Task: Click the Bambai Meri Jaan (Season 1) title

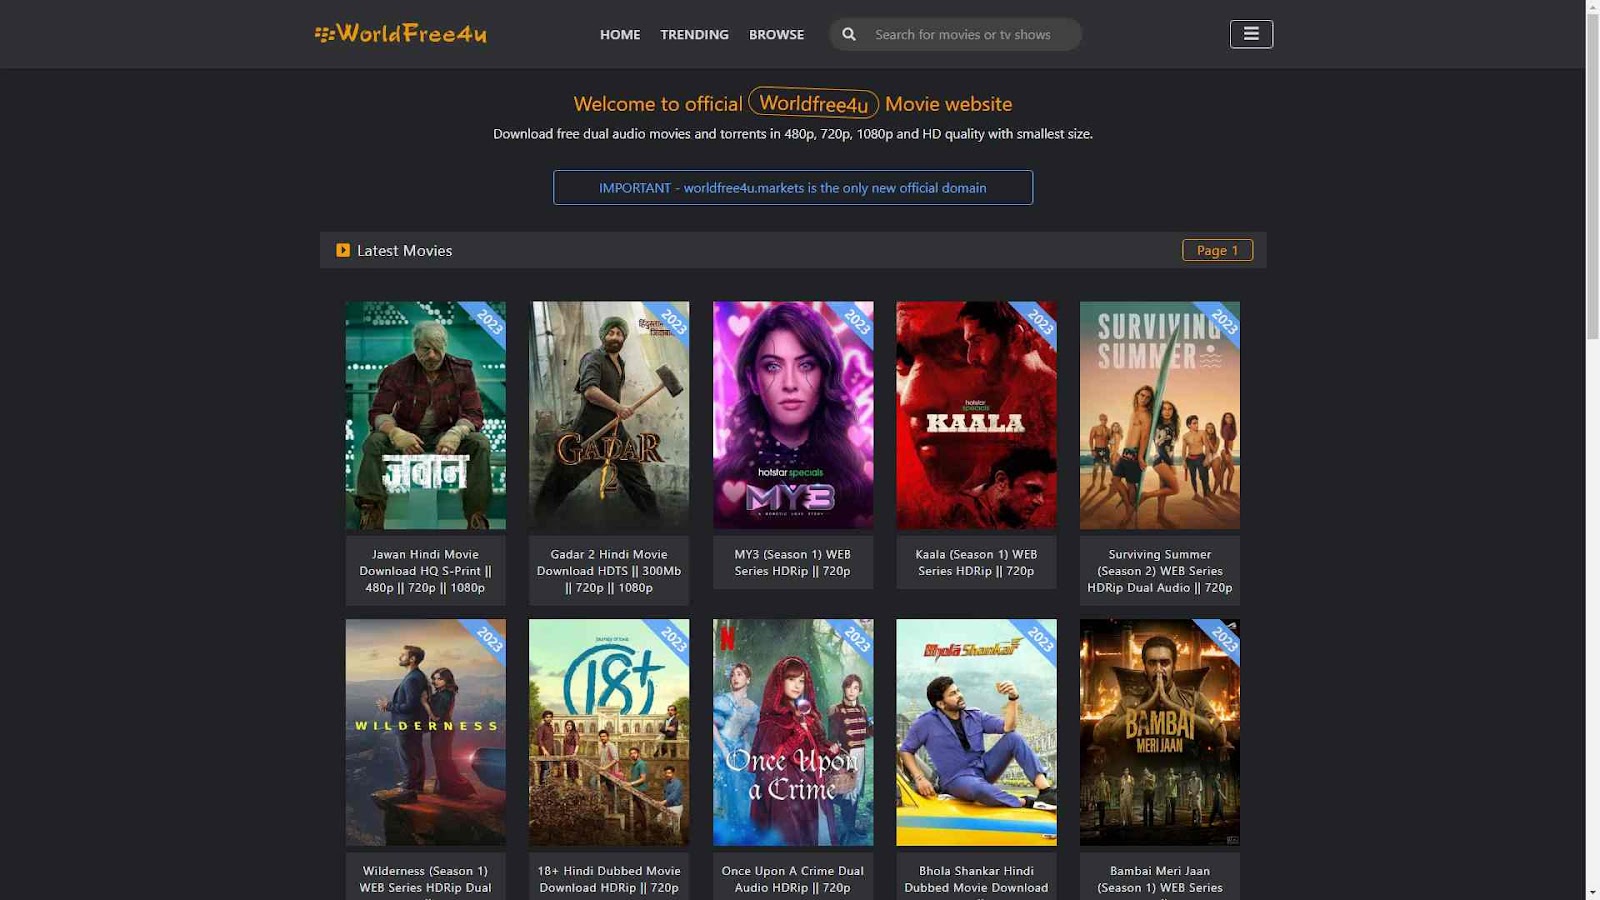Action: coord(1160,880)
